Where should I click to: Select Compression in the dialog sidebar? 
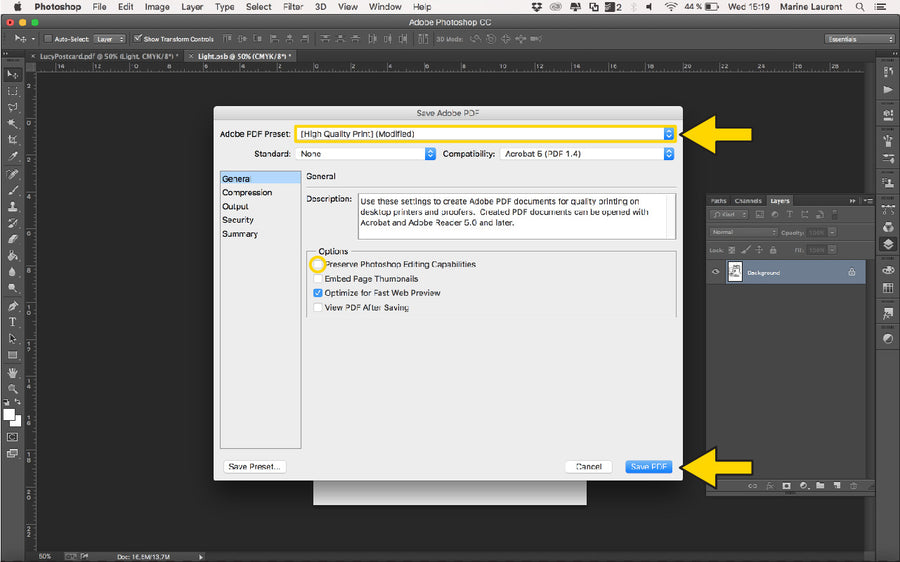(x=247, y=192)
